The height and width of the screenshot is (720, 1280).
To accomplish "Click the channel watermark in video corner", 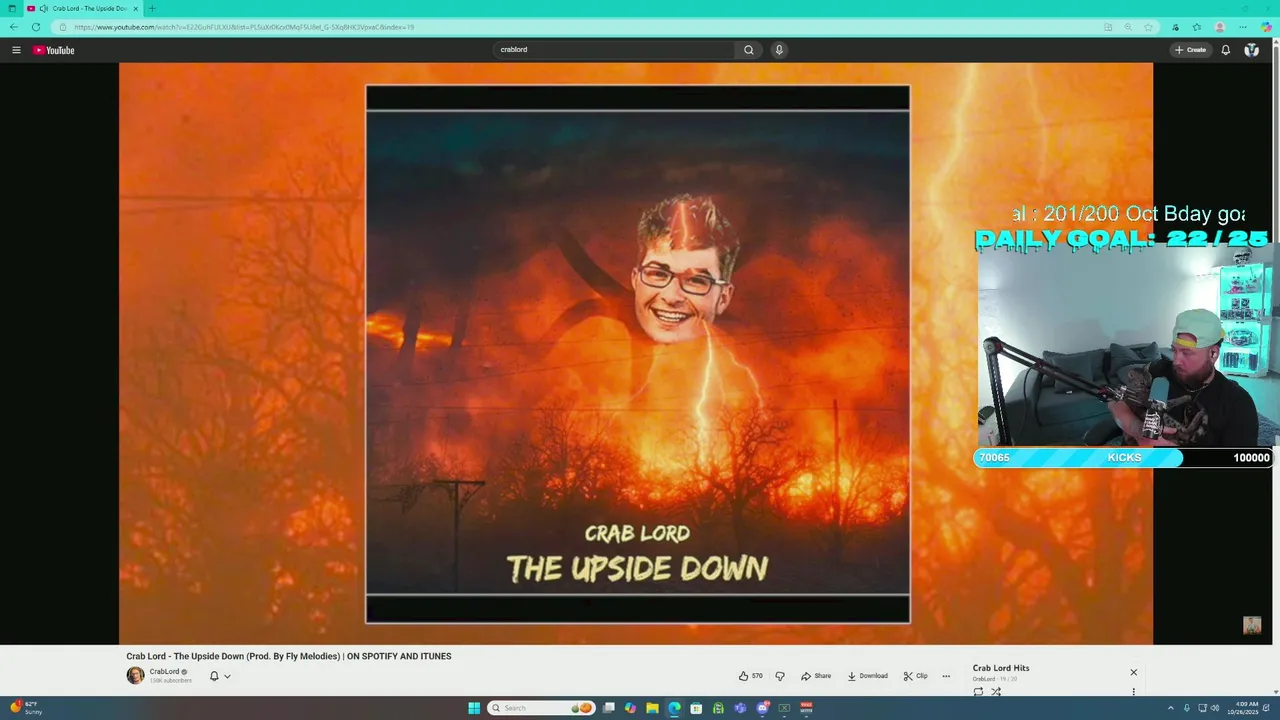I will tap(1252, 625).
